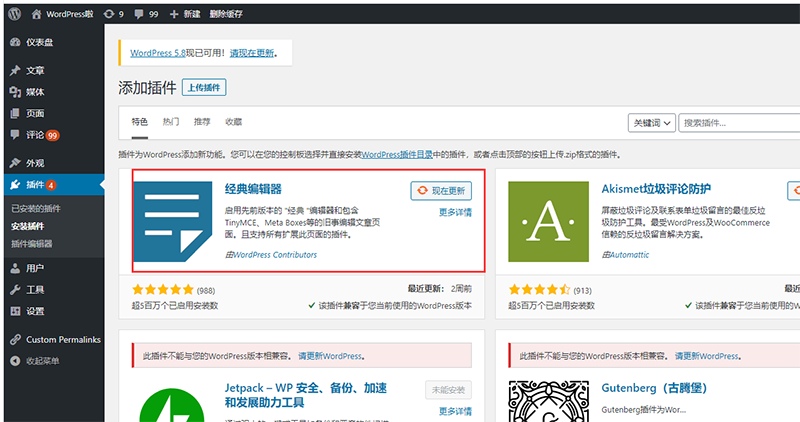Collapse sidebar with 收起菜单
The image size is (800, 422).
tap(53, 361)
